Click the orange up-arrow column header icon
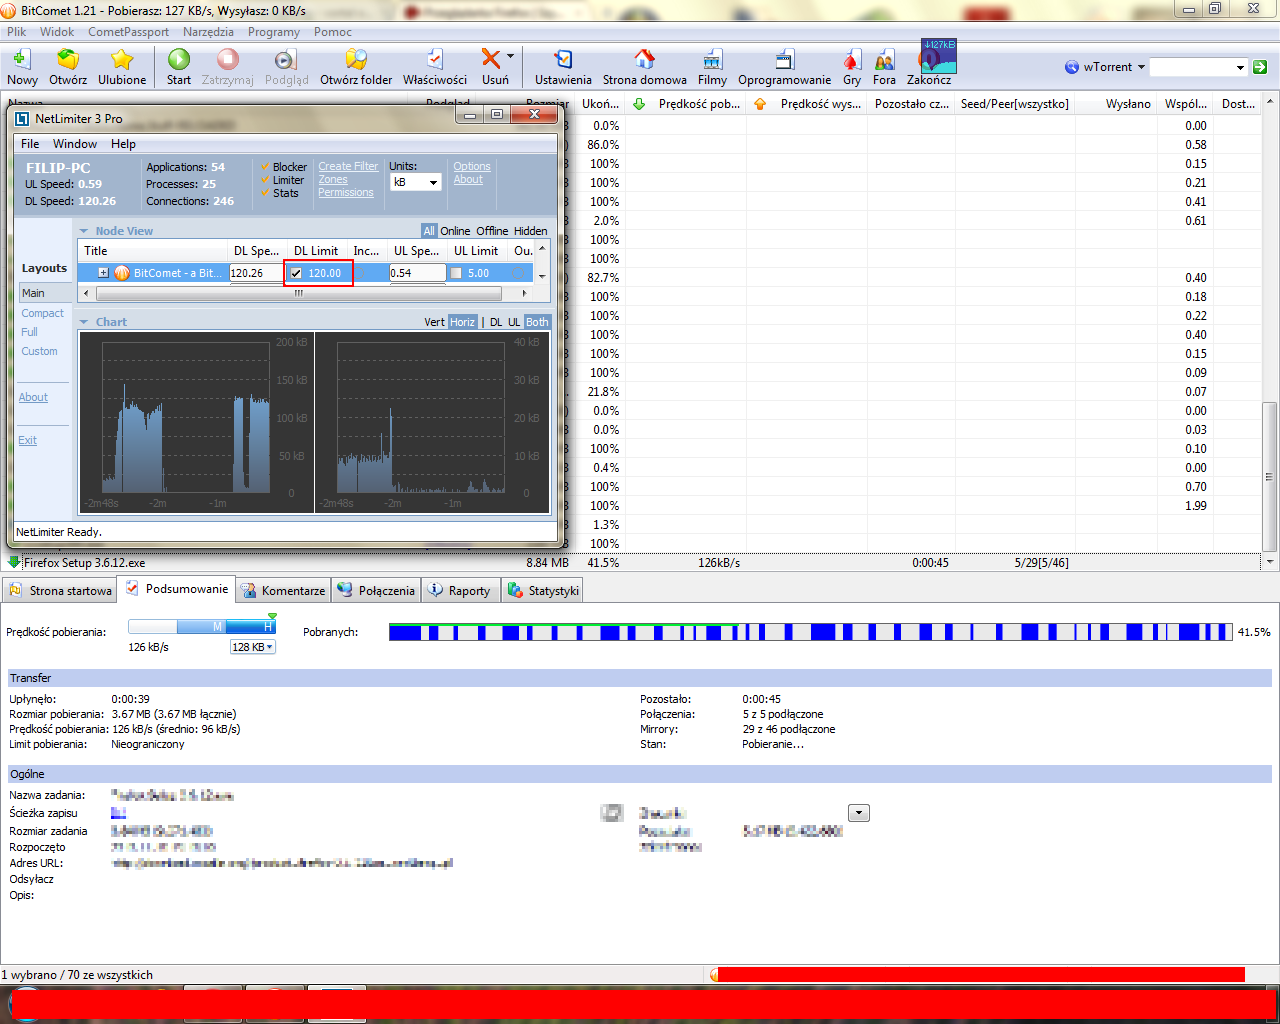This screenshot has width=1280, height=1024. pyautogui.click(x=760, y=104)
